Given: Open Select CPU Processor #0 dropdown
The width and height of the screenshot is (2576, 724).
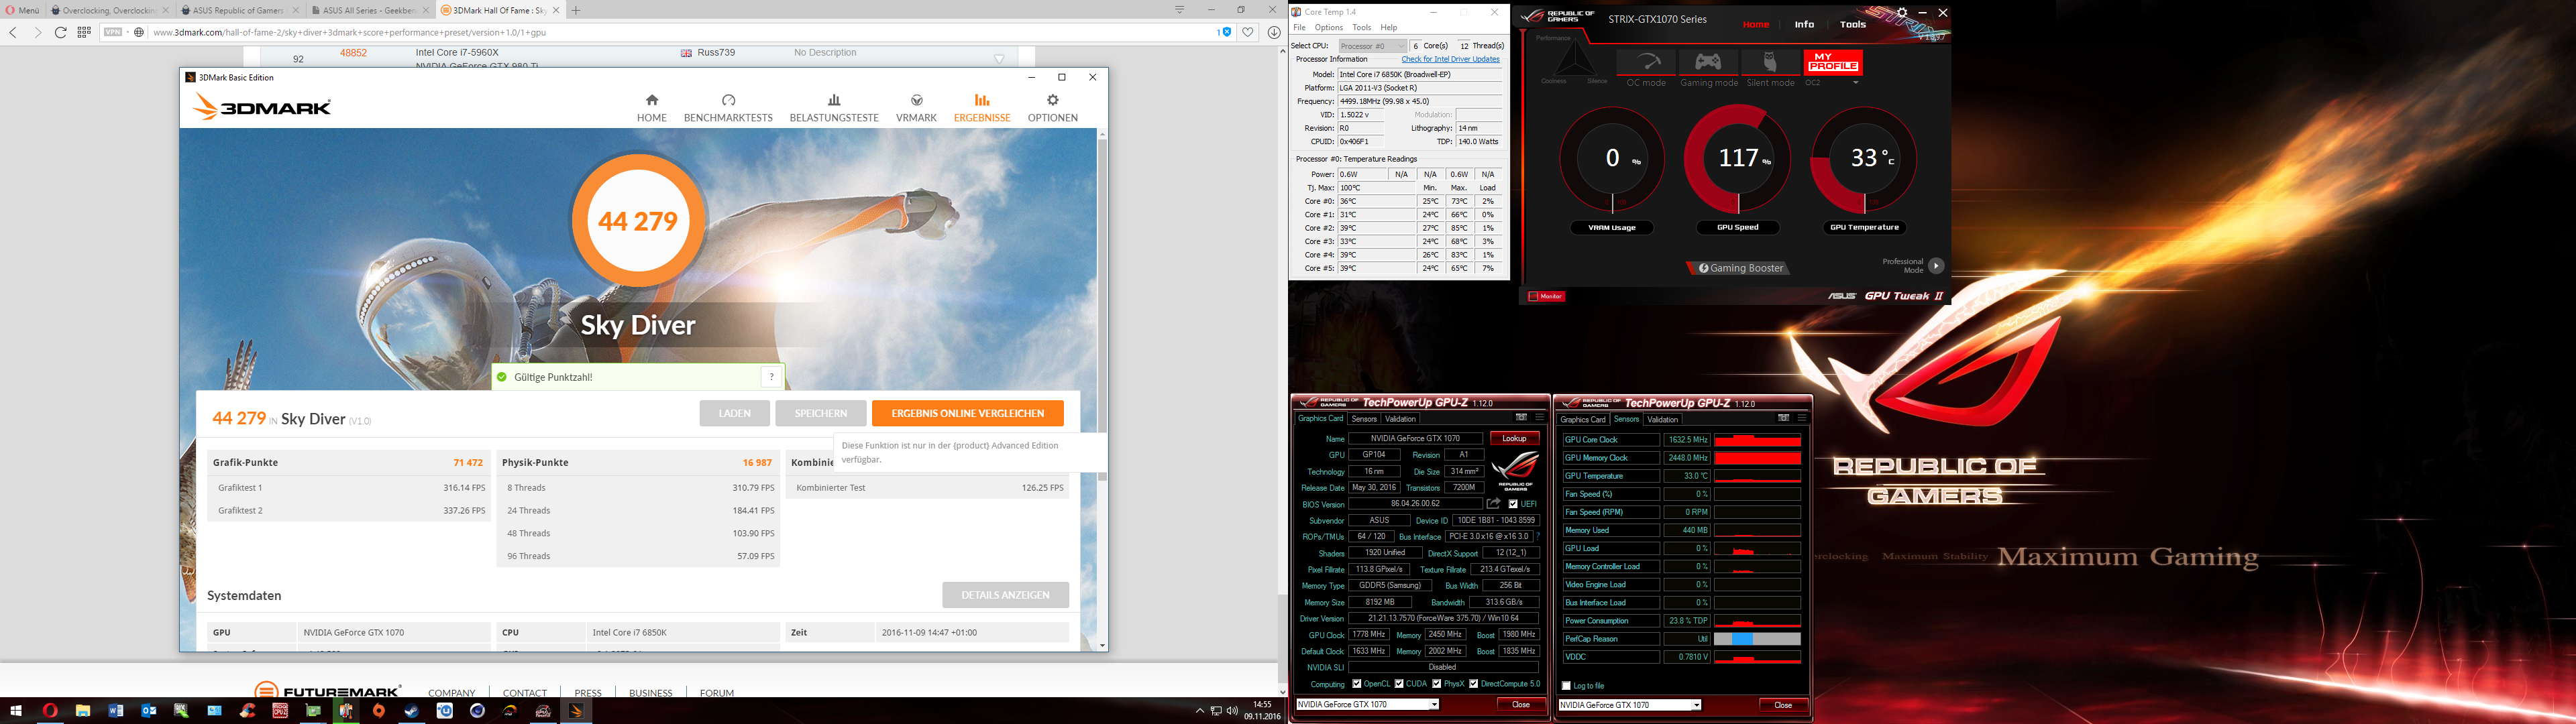Looking at the screenshot, I should pyautogui.click(x=1372, y=46).
